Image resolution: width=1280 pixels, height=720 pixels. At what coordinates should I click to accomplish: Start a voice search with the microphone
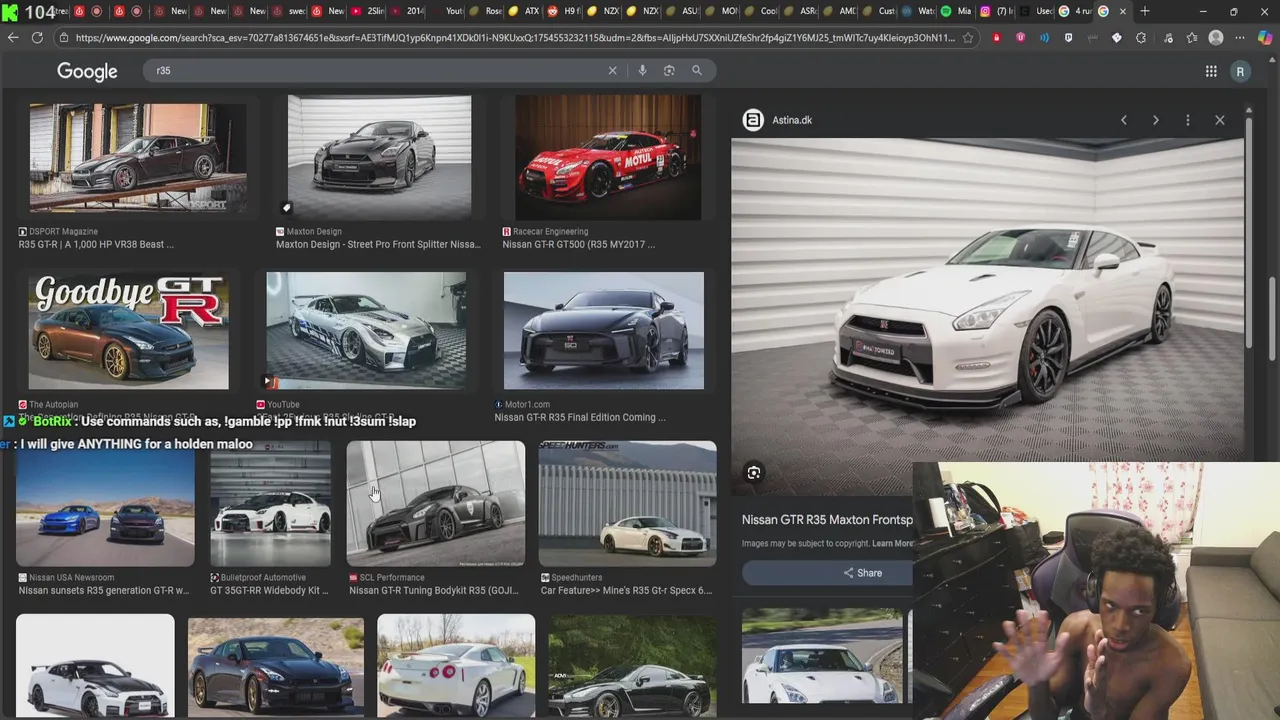(x=642, y=71)
